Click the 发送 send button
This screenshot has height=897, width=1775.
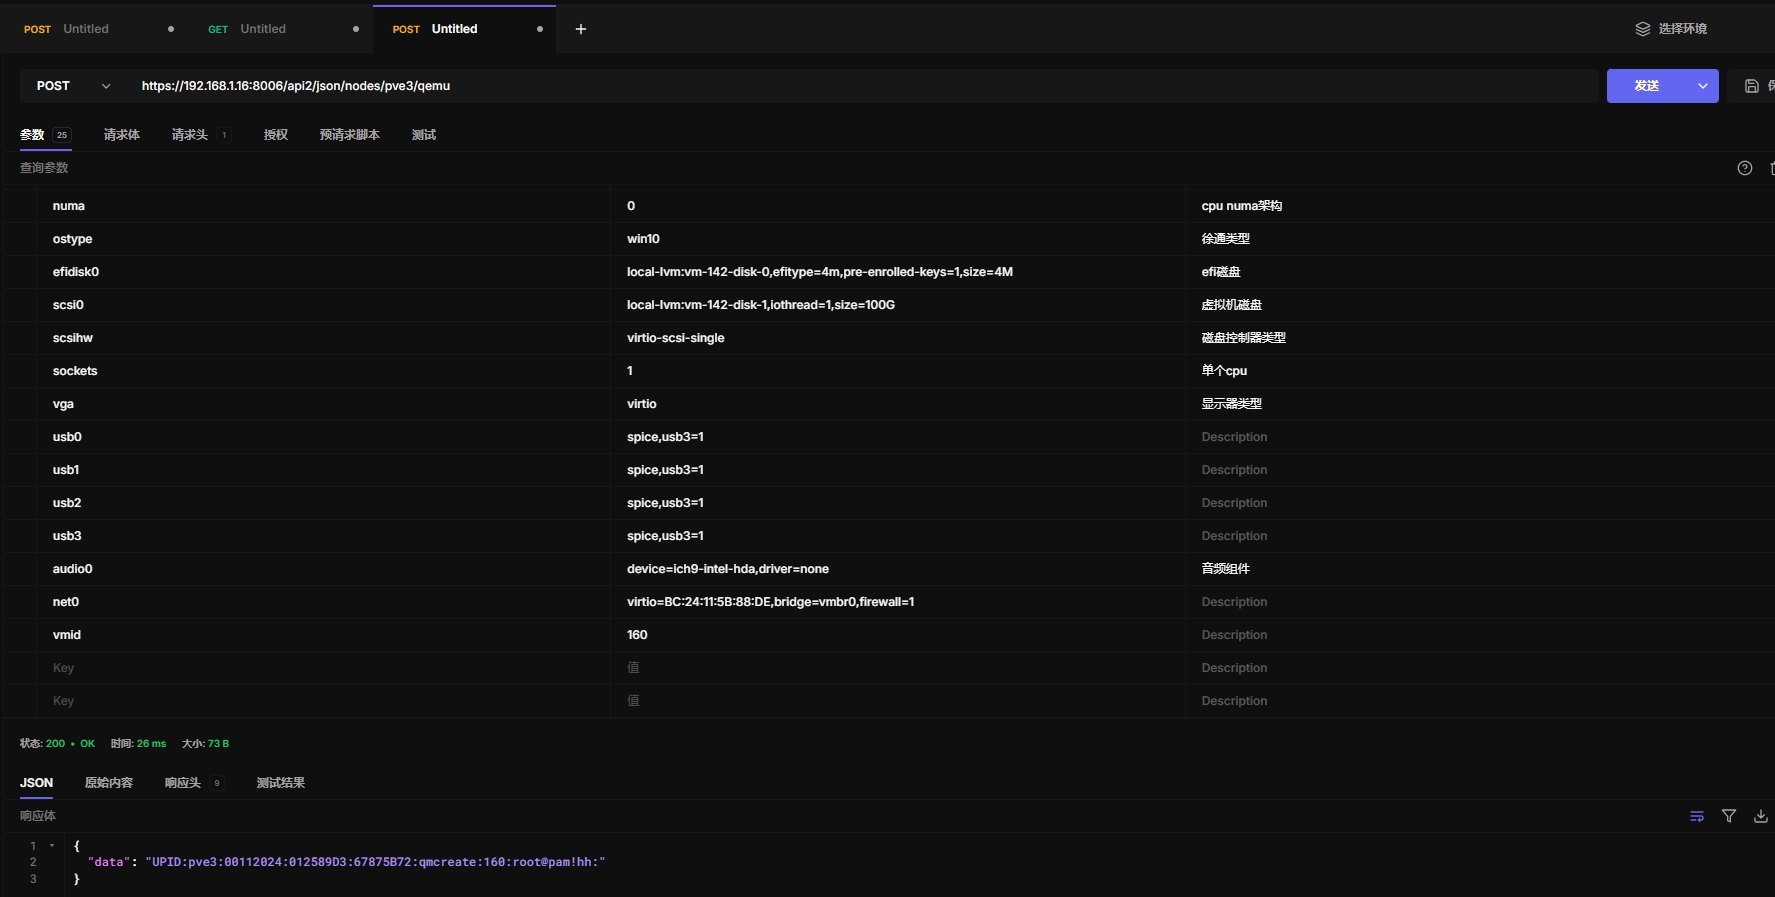pos(1646,86)
